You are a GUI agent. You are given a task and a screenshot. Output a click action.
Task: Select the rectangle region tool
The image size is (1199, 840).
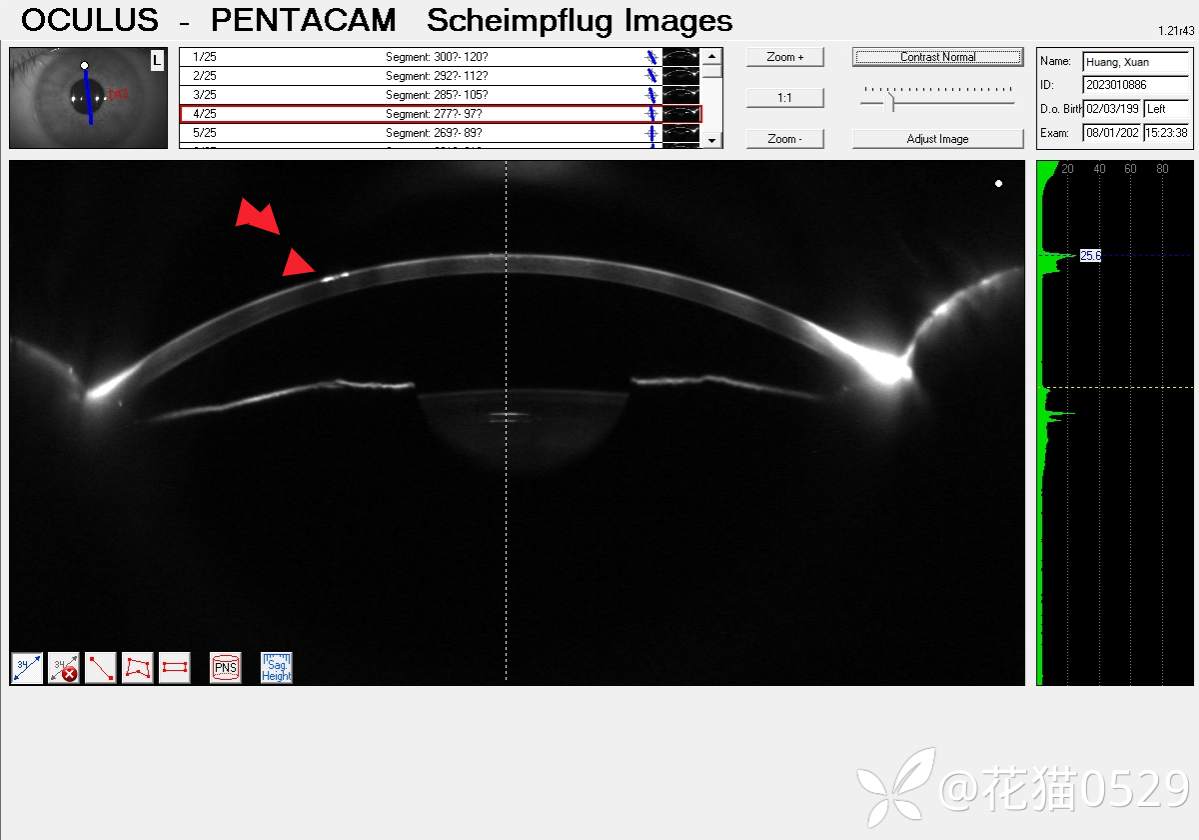175,668
